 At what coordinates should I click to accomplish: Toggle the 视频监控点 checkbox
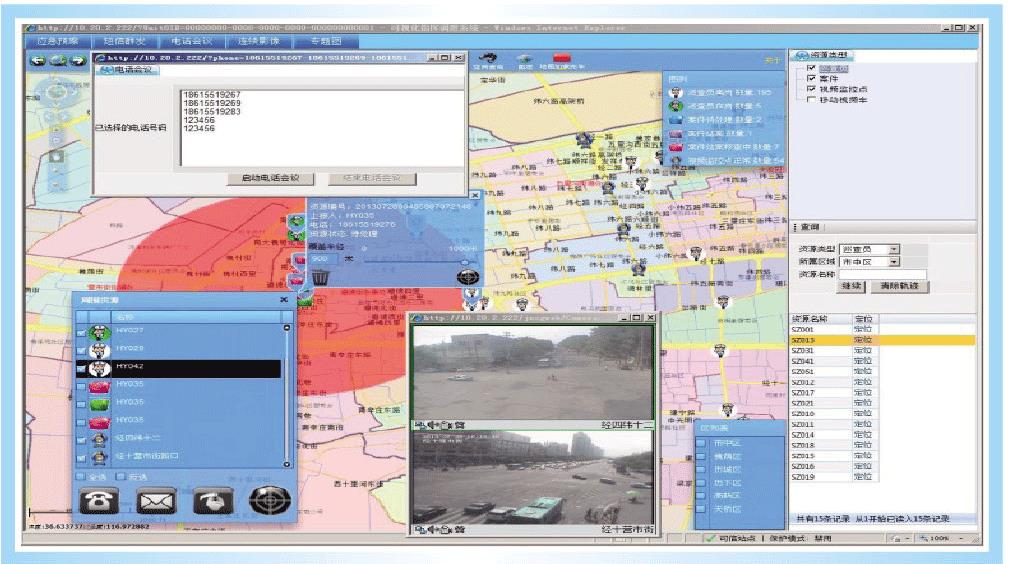[x=811, y=88]
